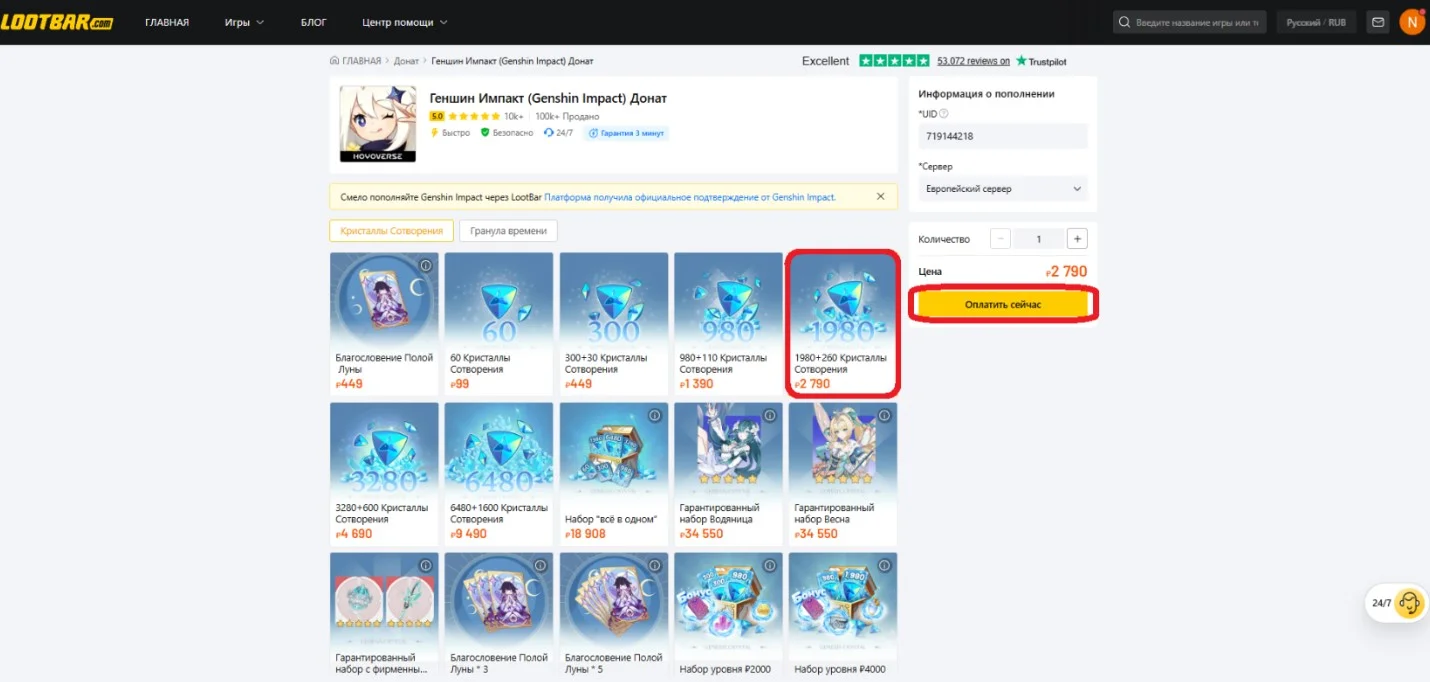
Task: Click the quantity value field
Action: pos(1039,239)
